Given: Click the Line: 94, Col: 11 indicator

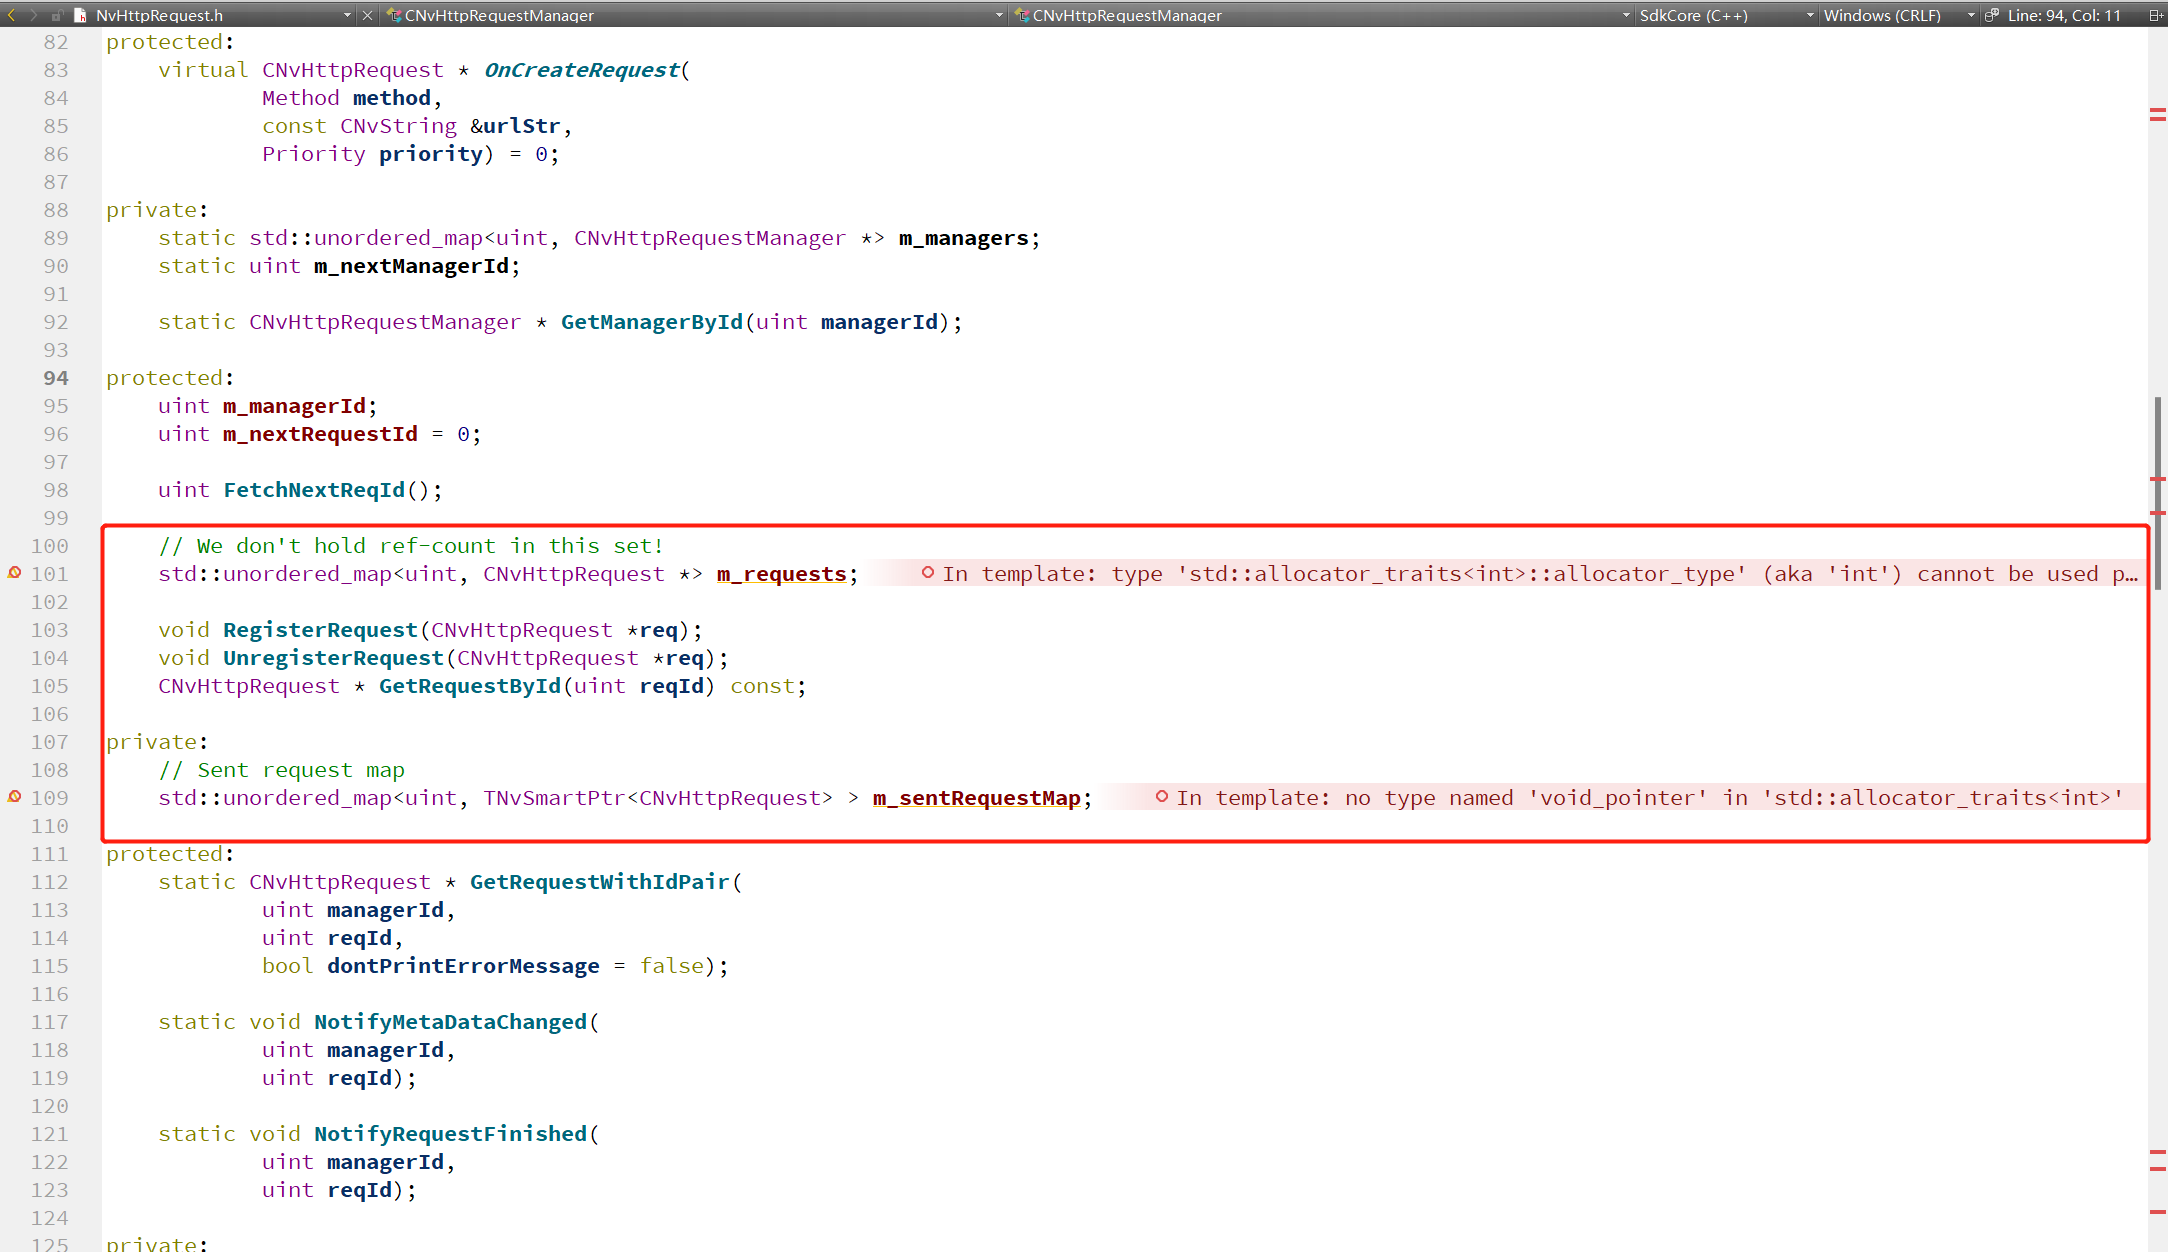Looking at the screenshot, I should click(x=2064, y=15).
